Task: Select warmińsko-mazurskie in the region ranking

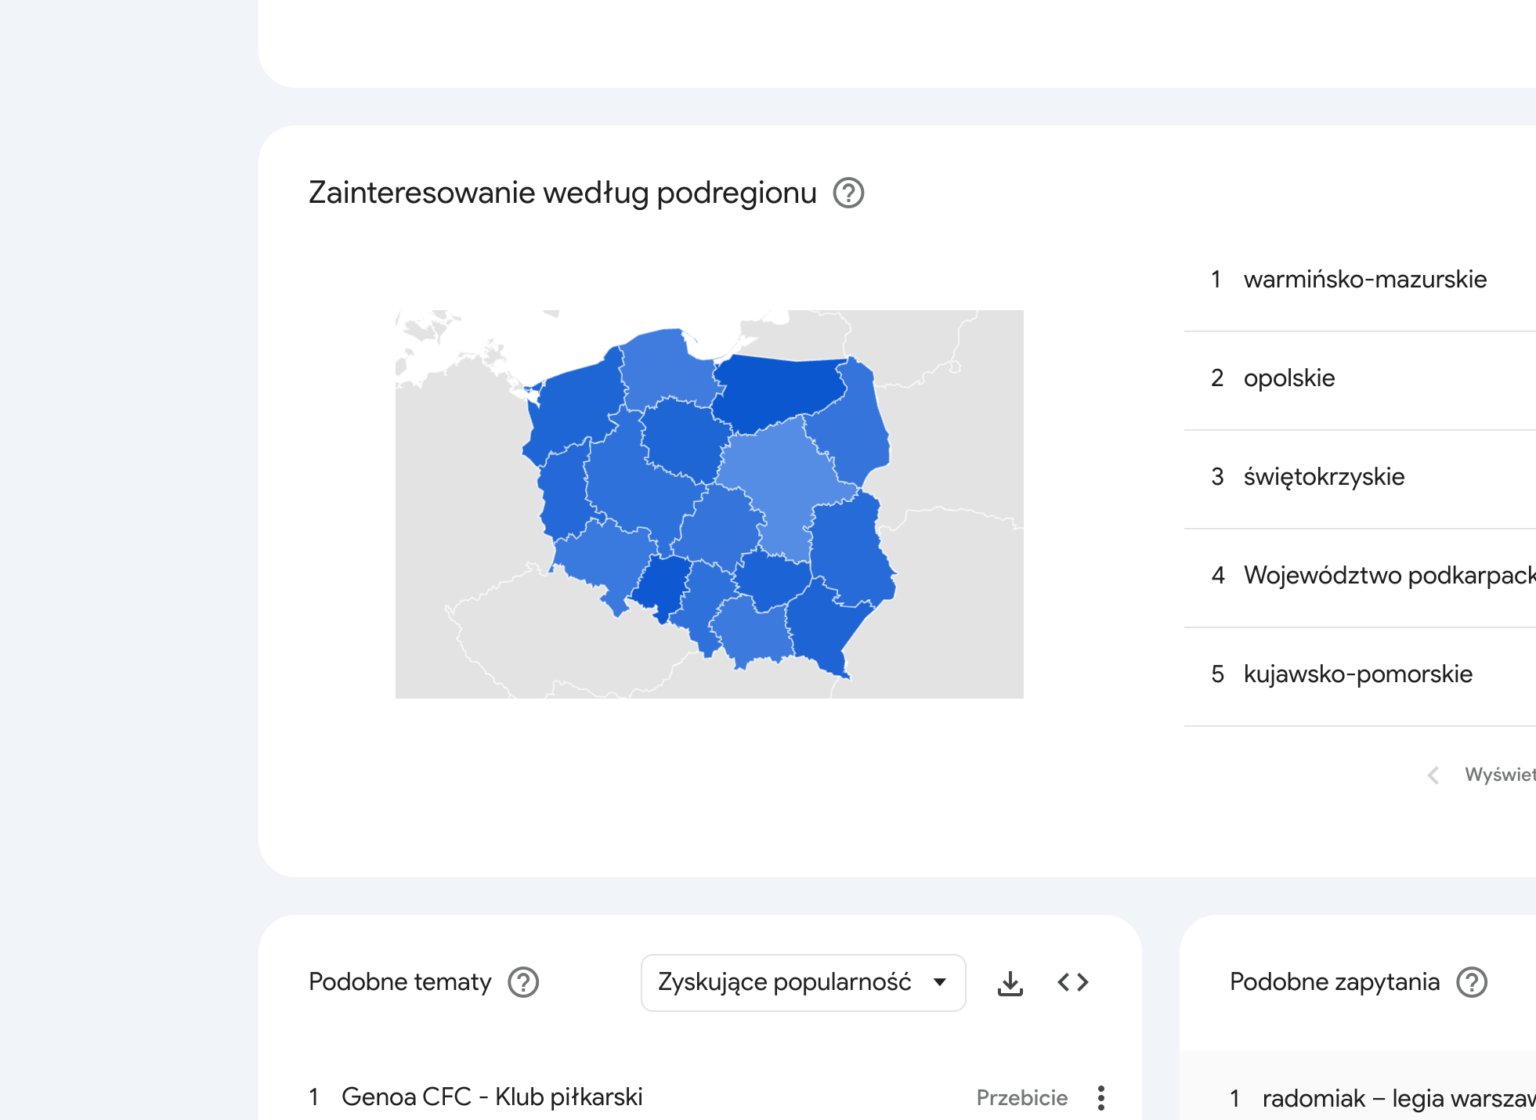Action: (x=1364, y=279)
